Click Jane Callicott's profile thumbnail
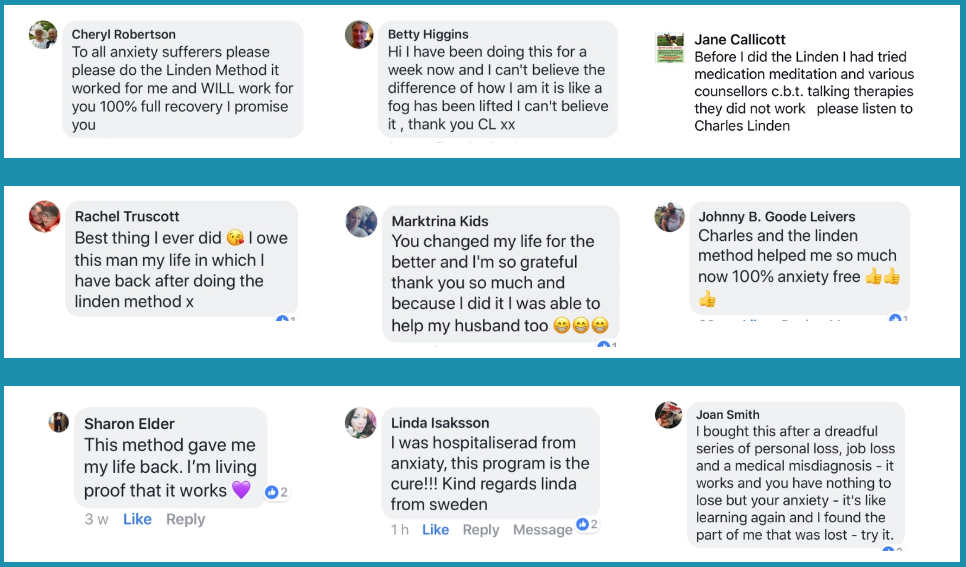Image resolution: width=966 pixels, height=567 pixels. click(x=669, y=47)
